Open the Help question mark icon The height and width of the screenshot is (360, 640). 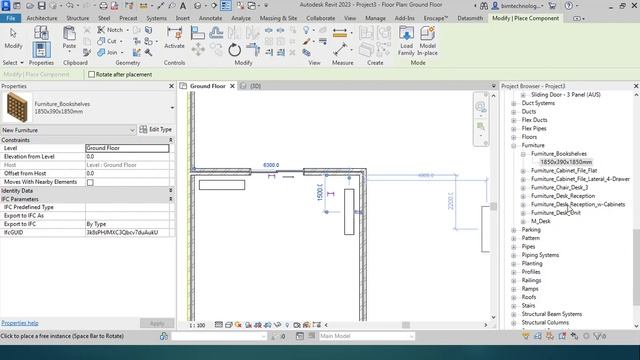pos(569,6)
